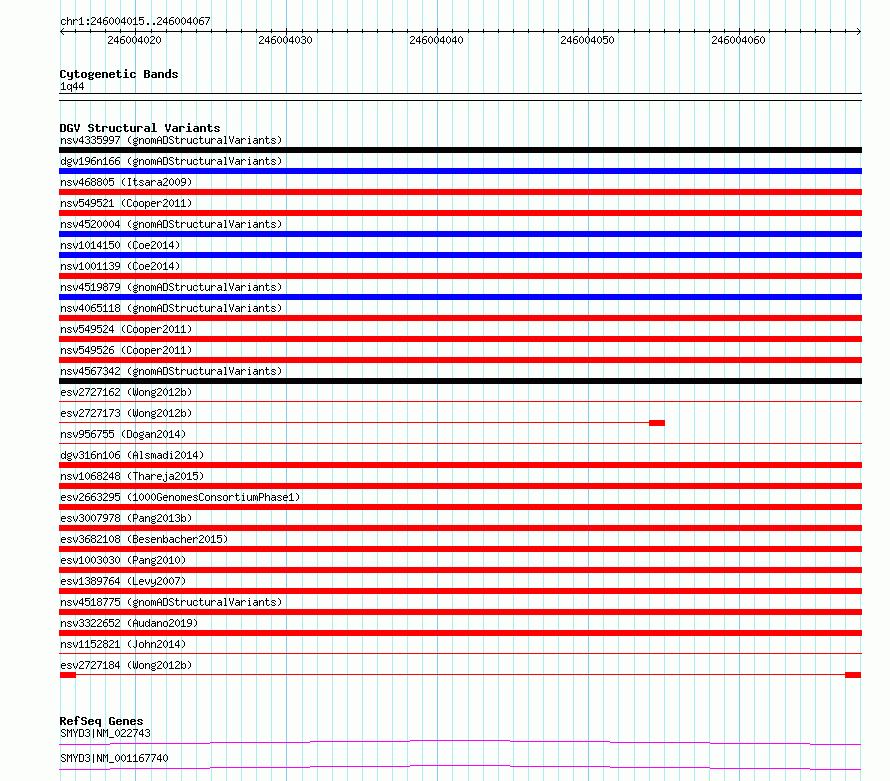Click the ruler's right arrow end
This screenshot has width=890, height=781.
point(859,32)
